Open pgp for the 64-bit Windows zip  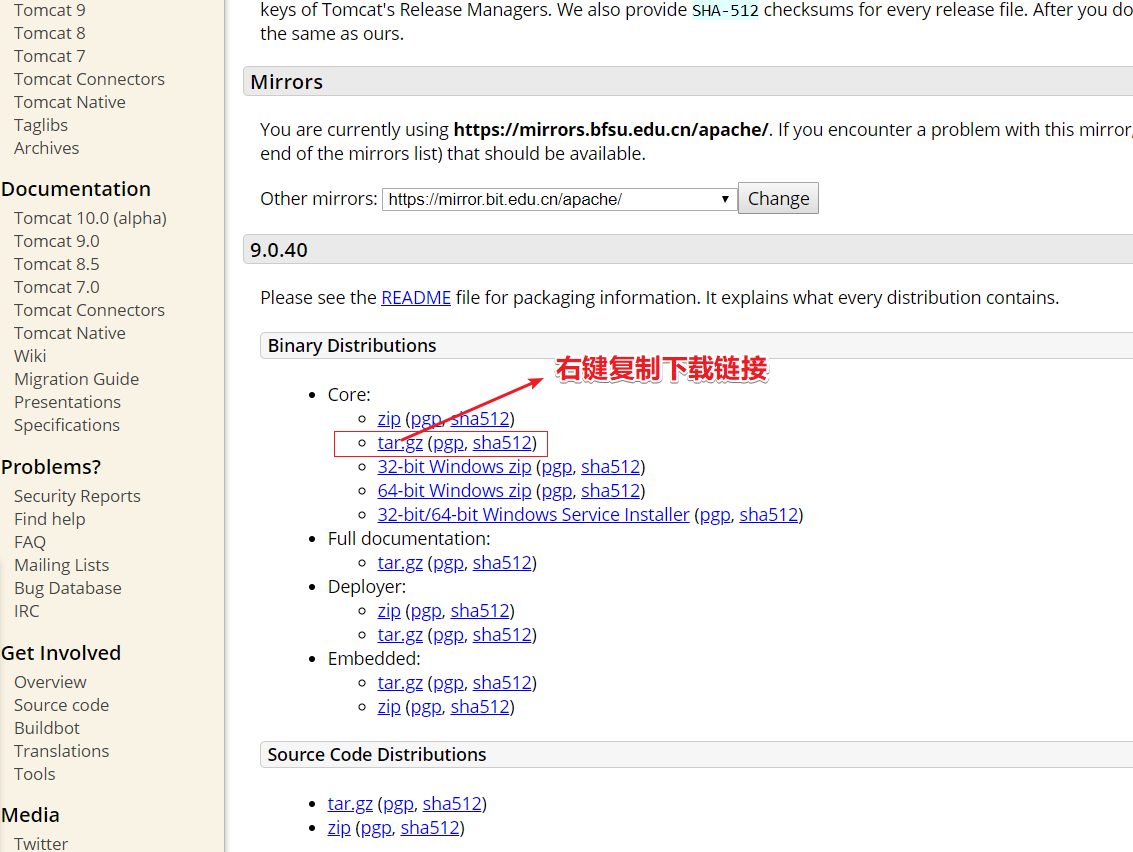[x=556, y=491]
